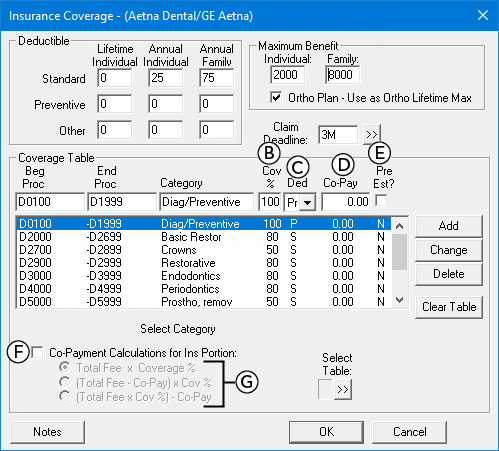Viewport: 499px width, 451px height.
Task: Toggle Ortho Plan lifetime max checkbox
Action: [x=276, y=97]
